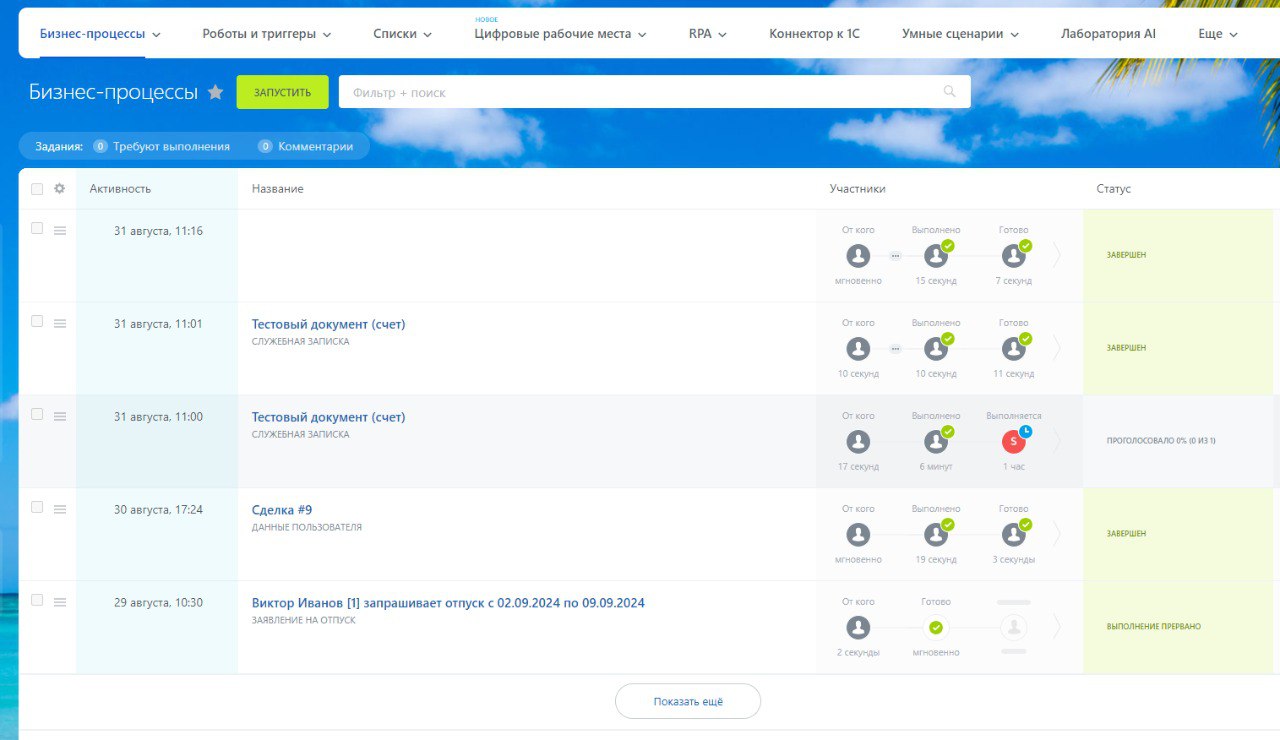Screen dimensions: 1280x740
Task: Open grid settings gear icon
Action: (59, 188)
